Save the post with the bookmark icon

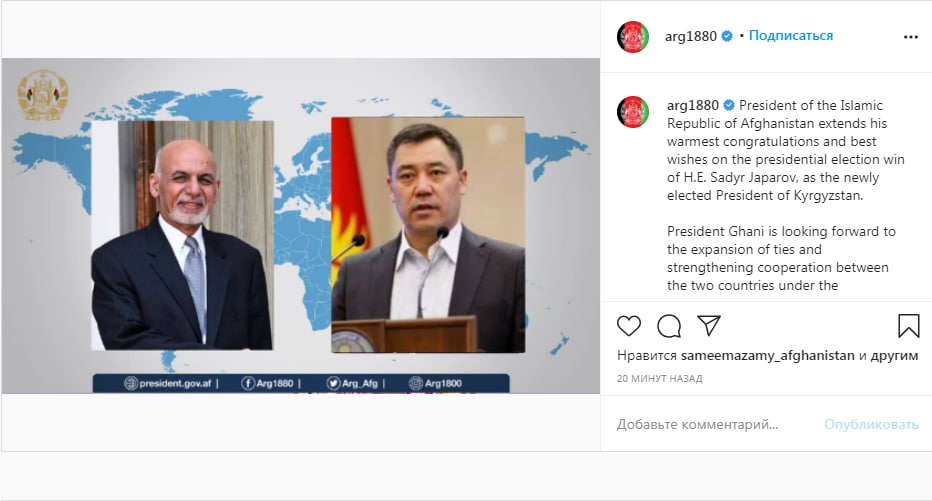pos(908,326)
